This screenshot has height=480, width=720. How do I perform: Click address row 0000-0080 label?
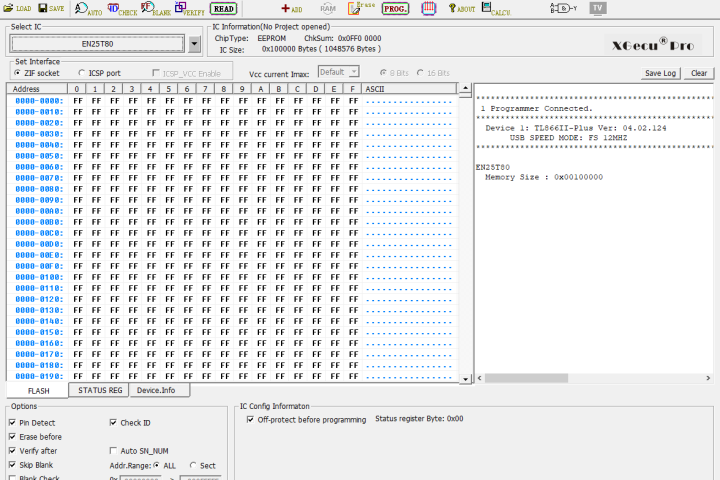coord(39,189)
